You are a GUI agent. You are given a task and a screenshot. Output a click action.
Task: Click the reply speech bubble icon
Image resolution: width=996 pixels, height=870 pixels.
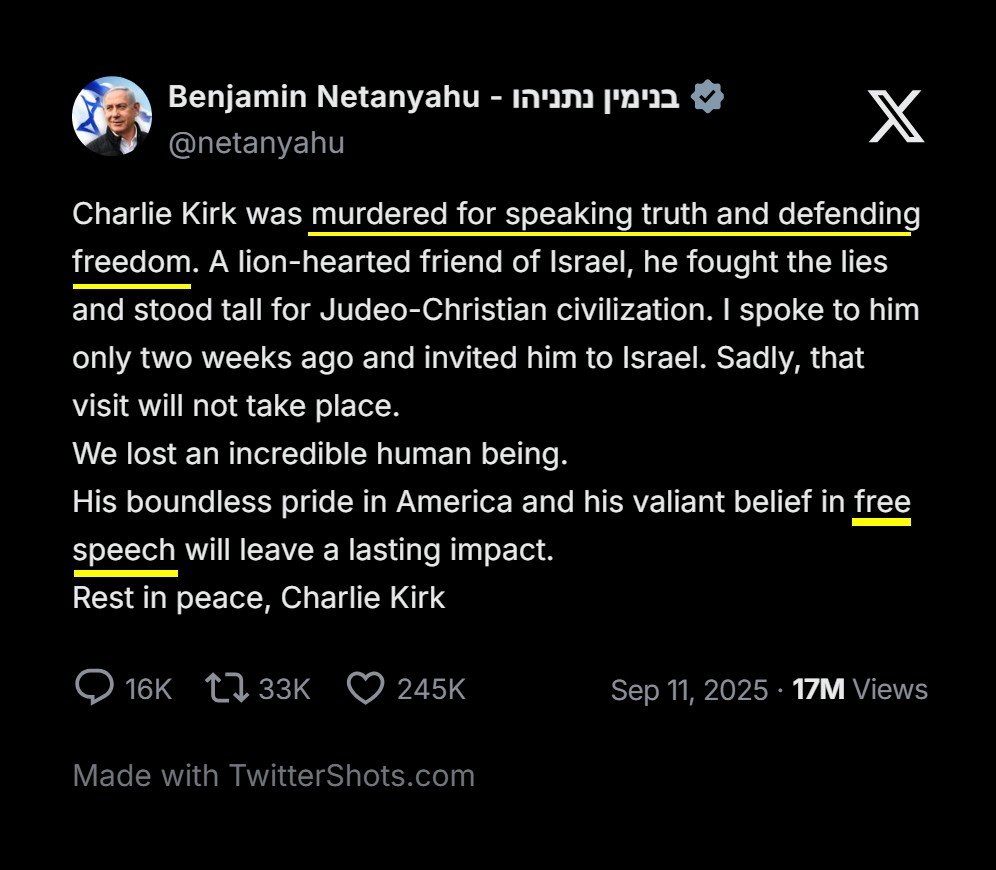click(x=95, y=688)
